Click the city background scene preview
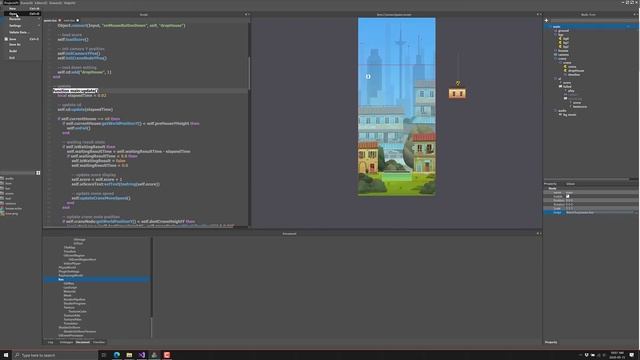This screenshot has height=360, width=640. pyautogui.click(x=397, y=107)
